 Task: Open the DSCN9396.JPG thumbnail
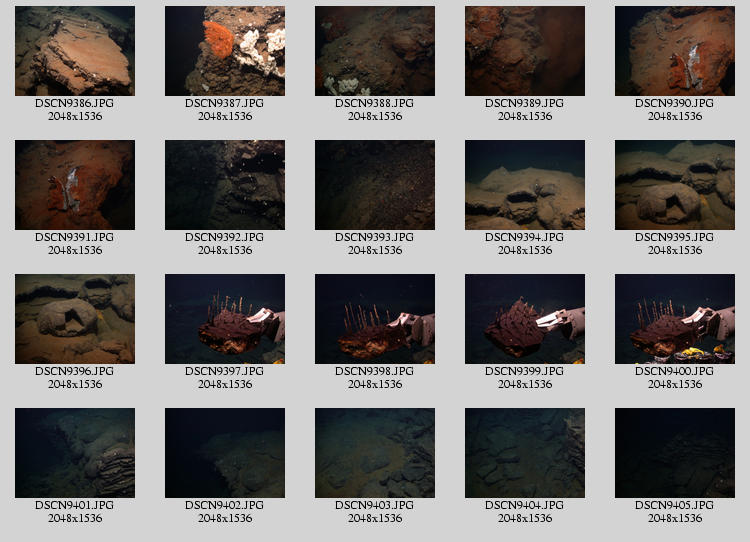tap(75, 319)
